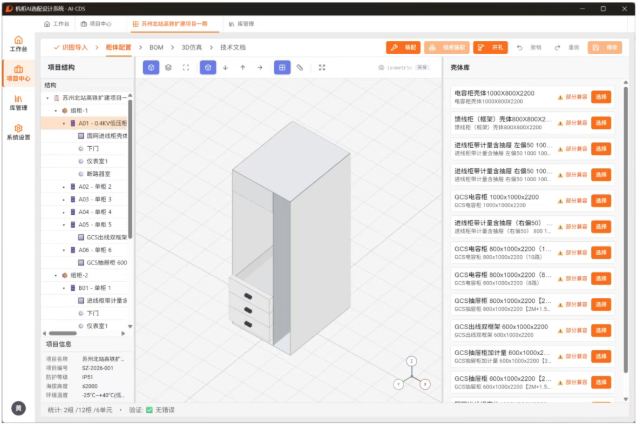Collapse the 苏州北站高铁扩建项目 root node
This screenshot has height=426, width=638.
tap(48, 98)
